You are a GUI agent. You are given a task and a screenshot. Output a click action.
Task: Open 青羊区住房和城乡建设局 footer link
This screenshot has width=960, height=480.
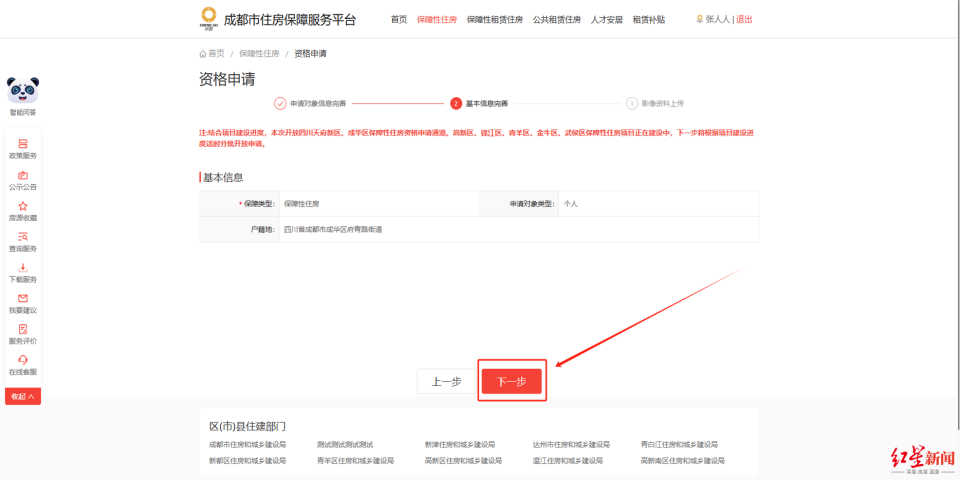click(x=355, y=460)
